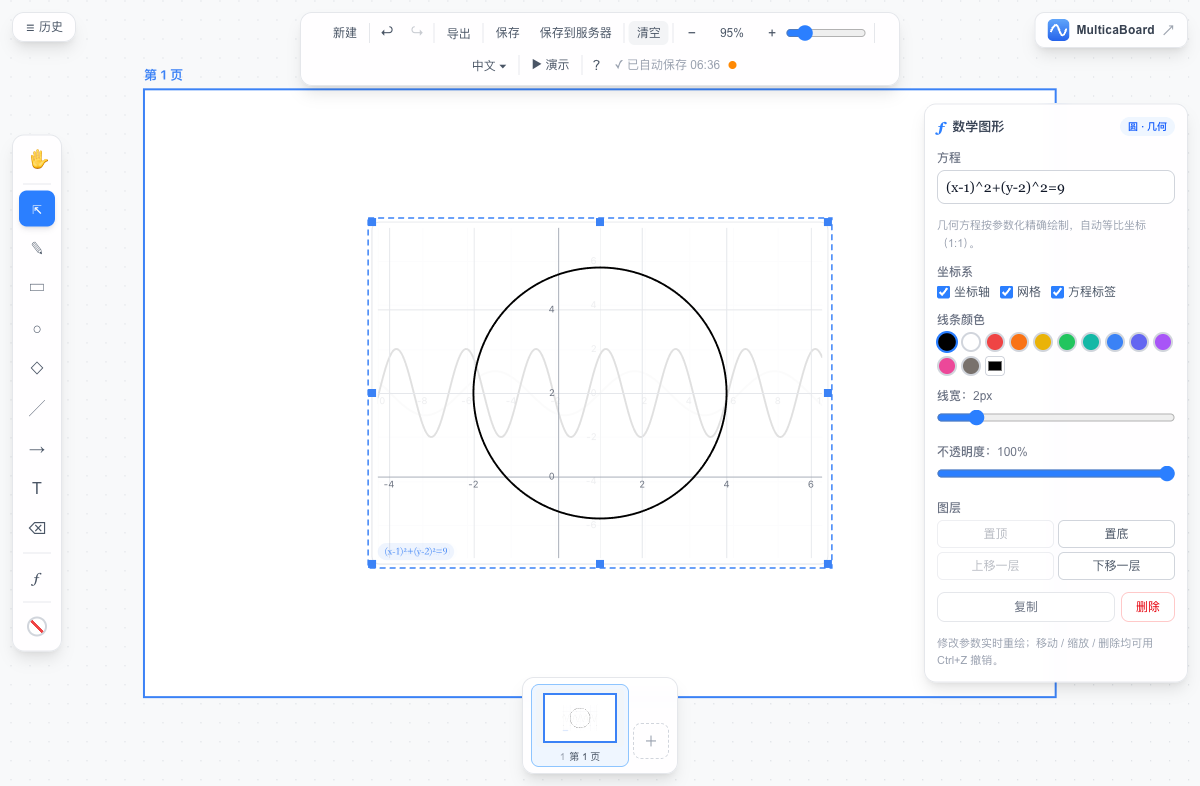The image size is (1200, 786).
Task: Pick the blue line color swatch
Action: [1115, 342]
